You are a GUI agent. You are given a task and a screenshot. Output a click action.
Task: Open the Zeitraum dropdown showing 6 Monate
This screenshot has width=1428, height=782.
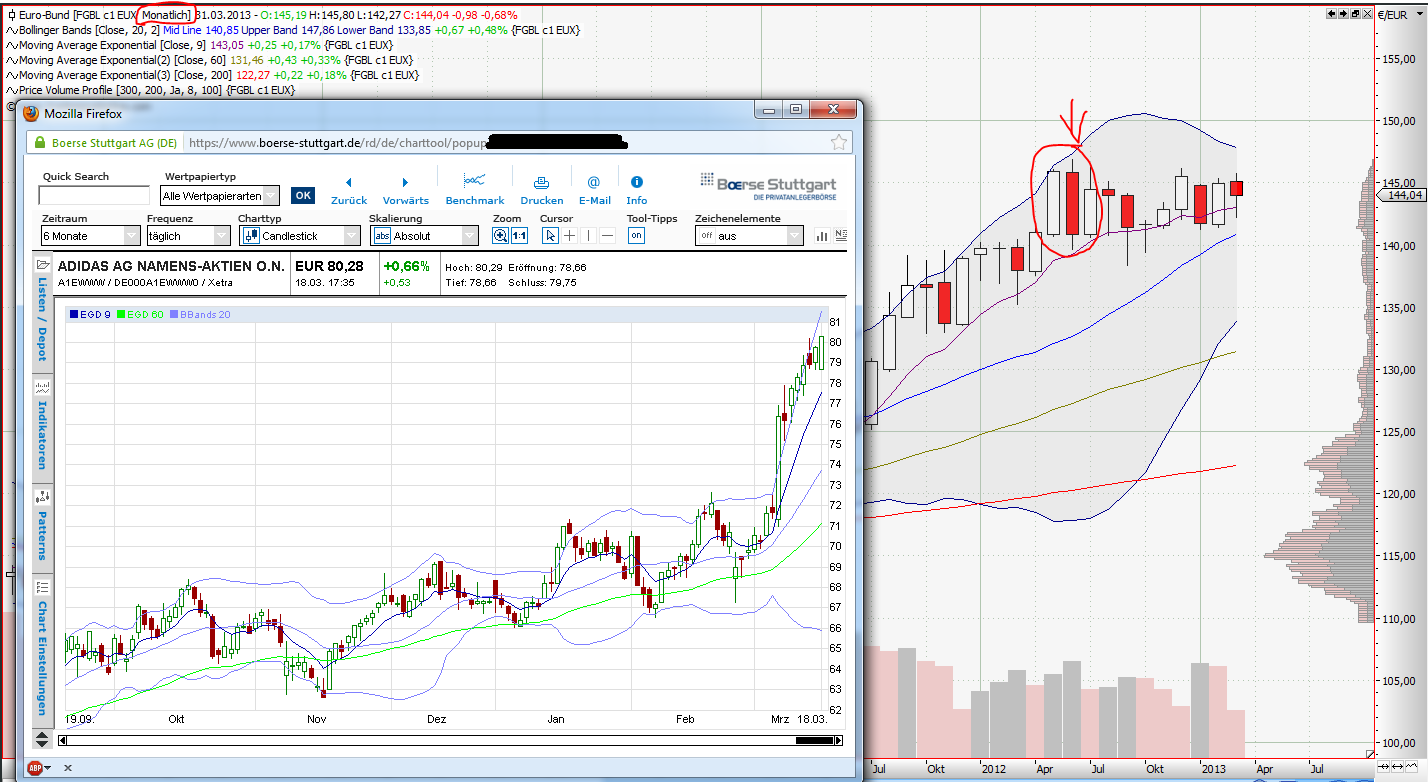click(90, 236)
